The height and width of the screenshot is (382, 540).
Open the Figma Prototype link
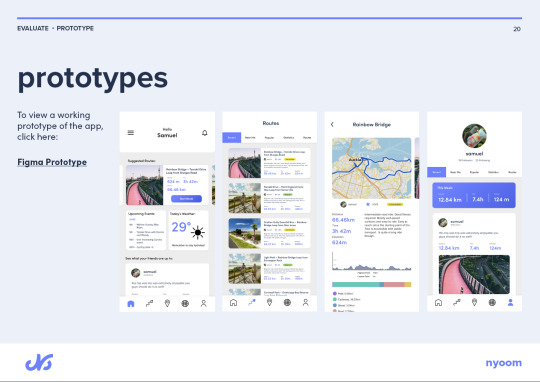tap(52, 162)
